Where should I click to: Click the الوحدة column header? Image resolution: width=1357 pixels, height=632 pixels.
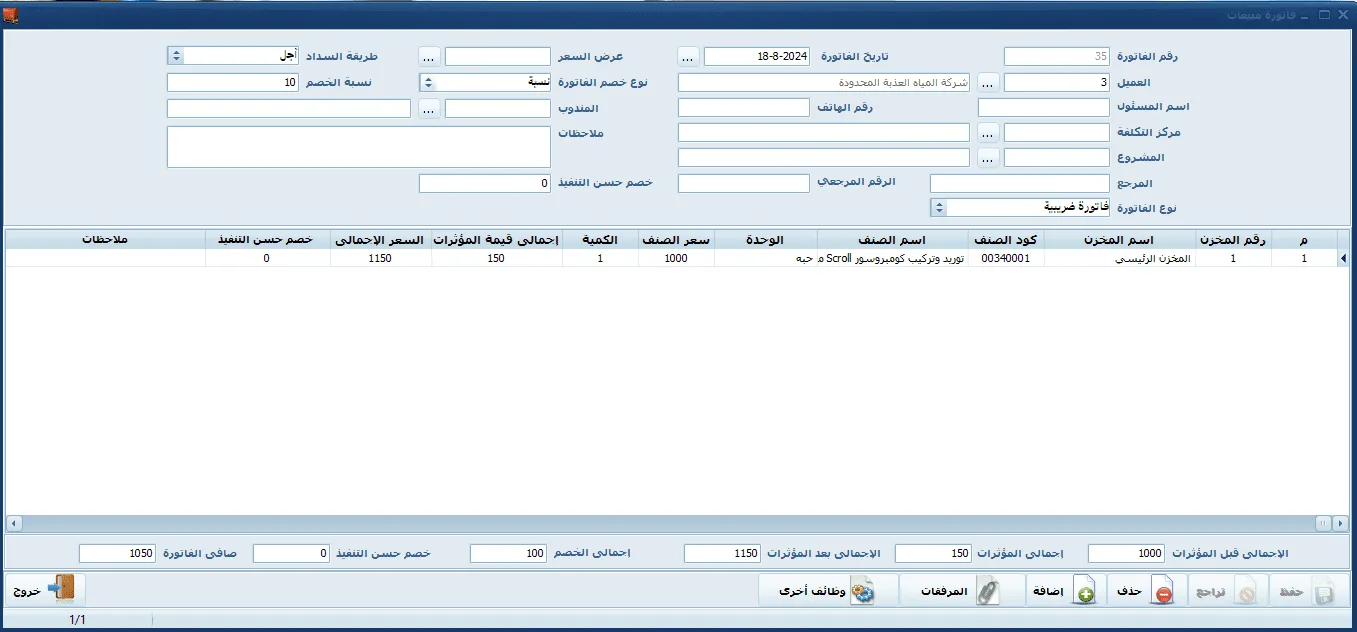coord(766,240)
